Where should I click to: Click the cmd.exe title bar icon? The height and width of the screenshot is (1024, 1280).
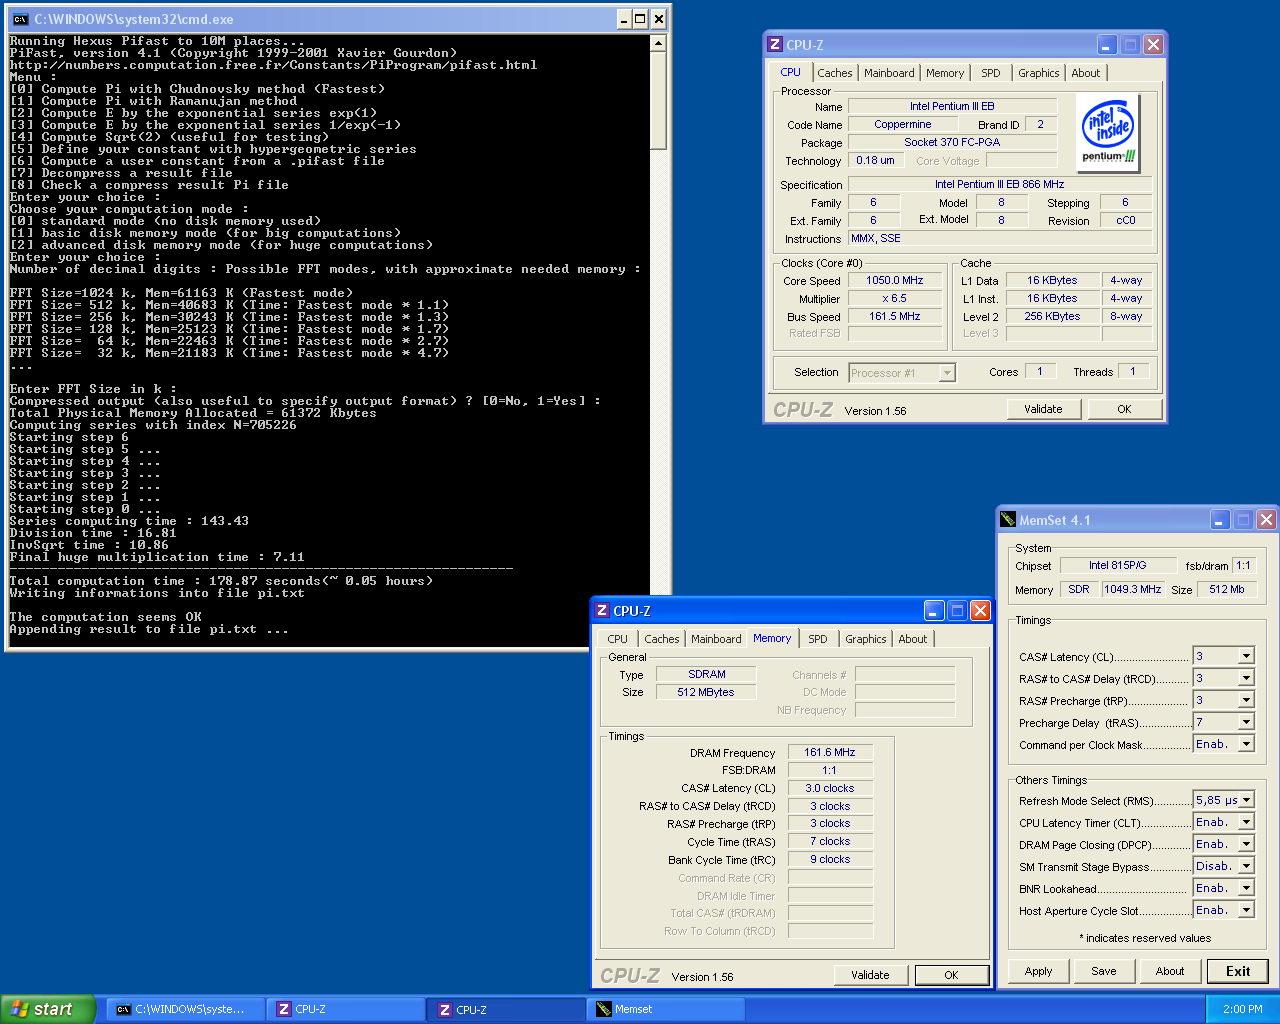(20, 19)
